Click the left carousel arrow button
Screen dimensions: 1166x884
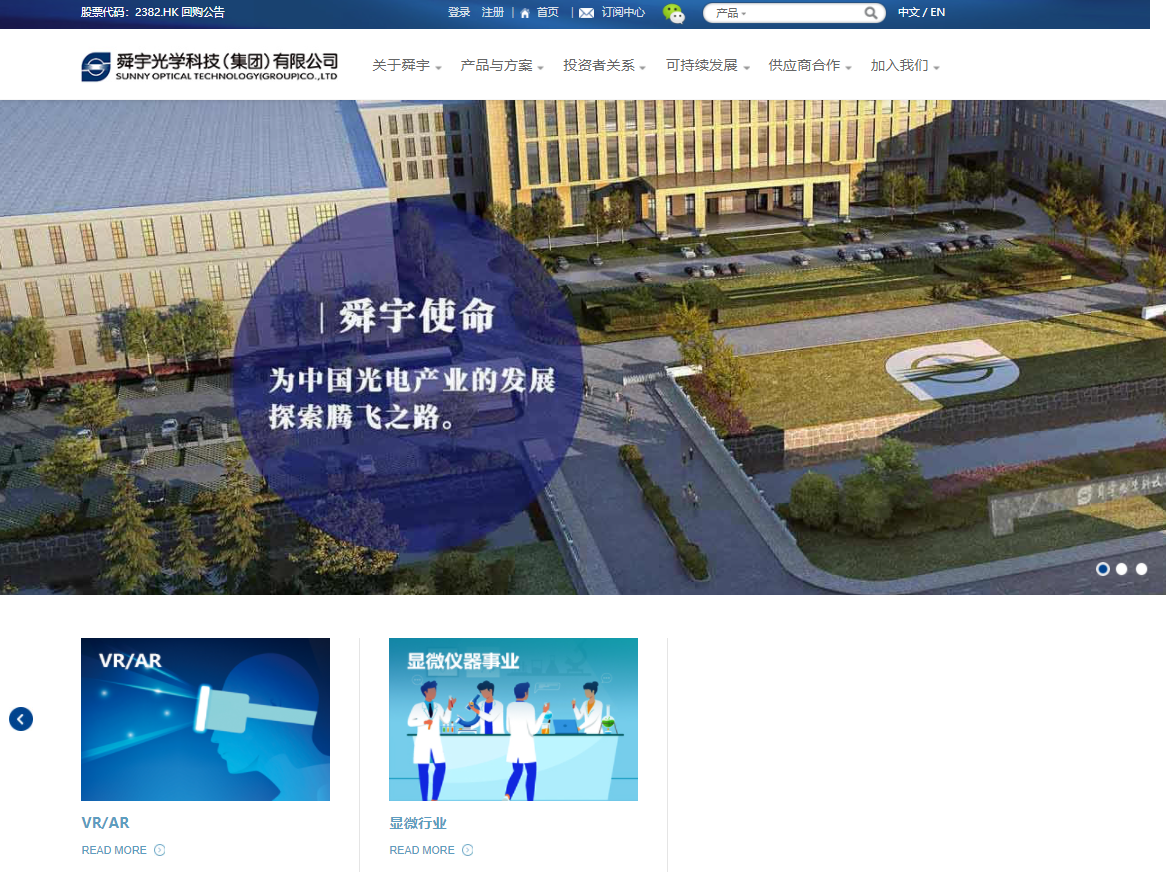click(20, 718)
